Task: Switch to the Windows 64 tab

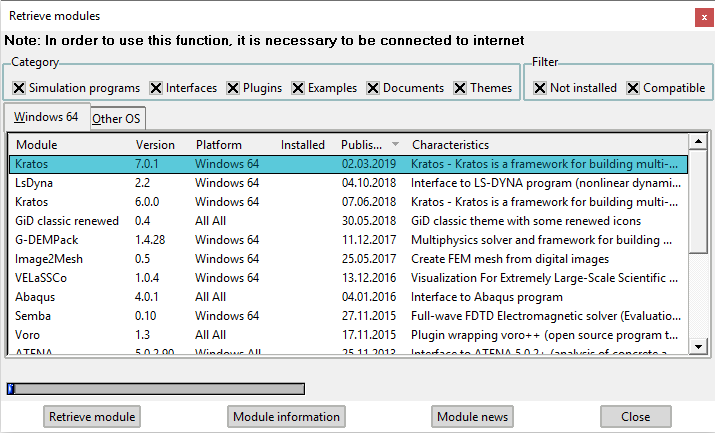Action: pyautogui.click(x=46, y=117)
